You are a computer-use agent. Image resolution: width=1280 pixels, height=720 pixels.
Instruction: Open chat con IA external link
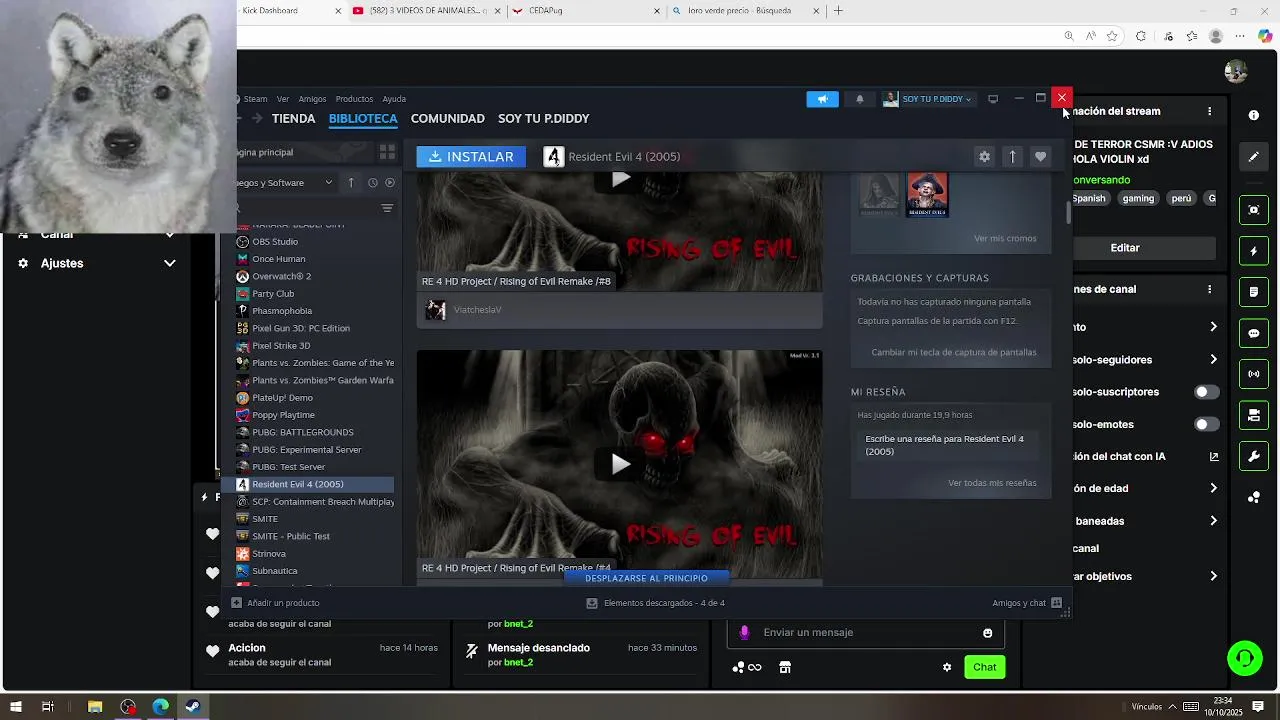point(1214,457)
